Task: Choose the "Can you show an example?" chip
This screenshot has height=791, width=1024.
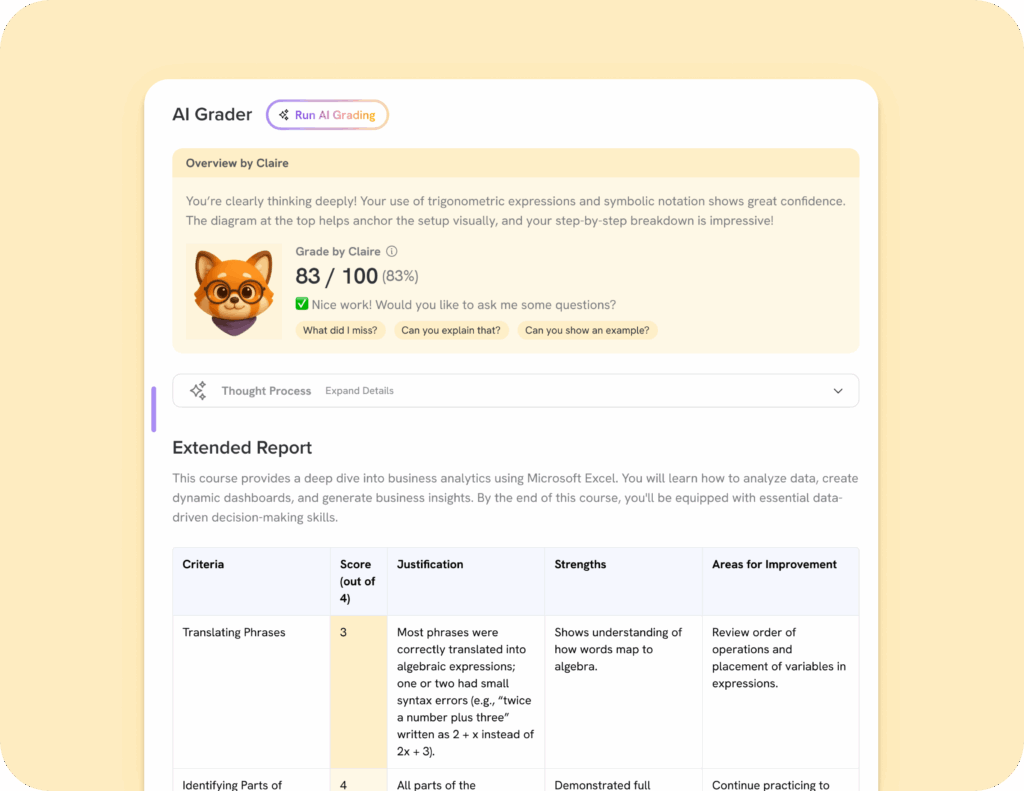Action: click(587, 330)
